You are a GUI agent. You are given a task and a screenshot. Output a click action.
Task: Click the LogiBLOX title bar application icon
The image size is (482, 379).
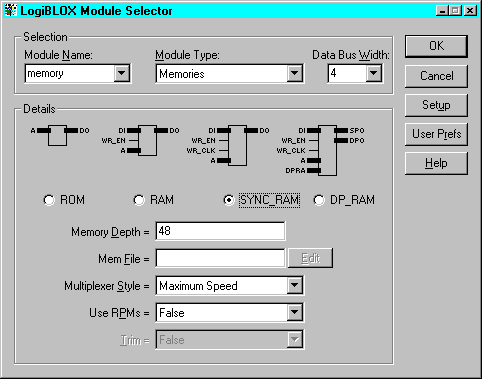[x=10, y=10]
